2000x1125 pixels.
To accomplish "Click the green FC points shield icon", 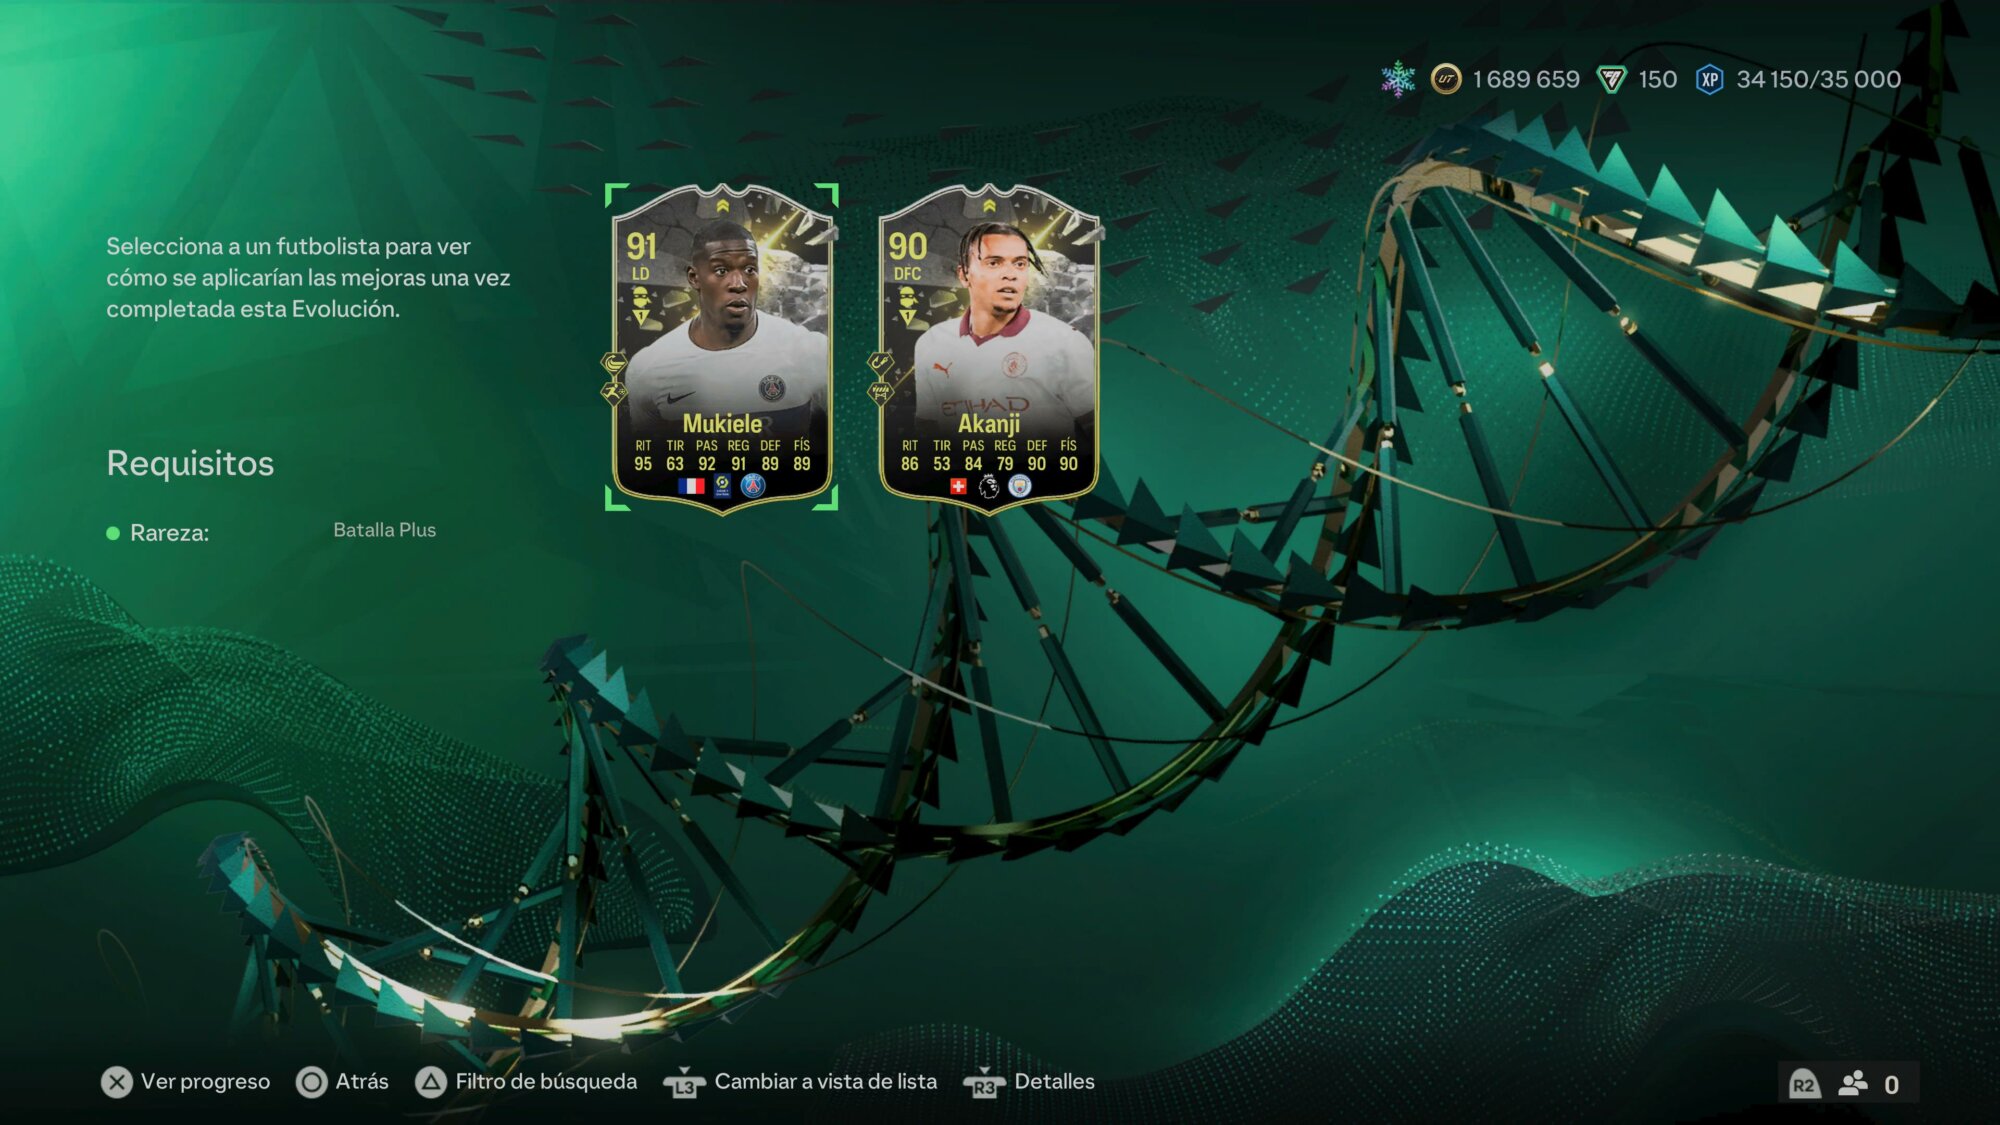I will (x=1611, y=79).
